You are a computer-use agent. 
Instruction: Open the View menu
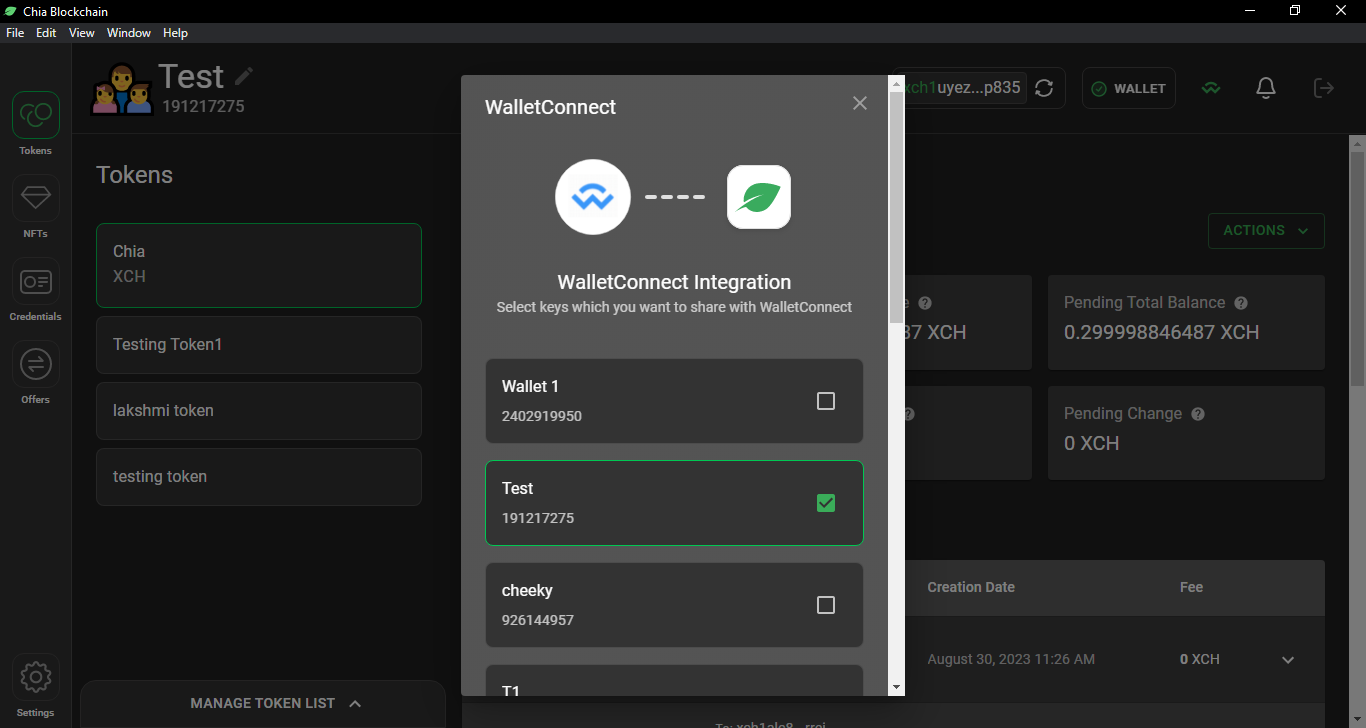coord(82,33)
